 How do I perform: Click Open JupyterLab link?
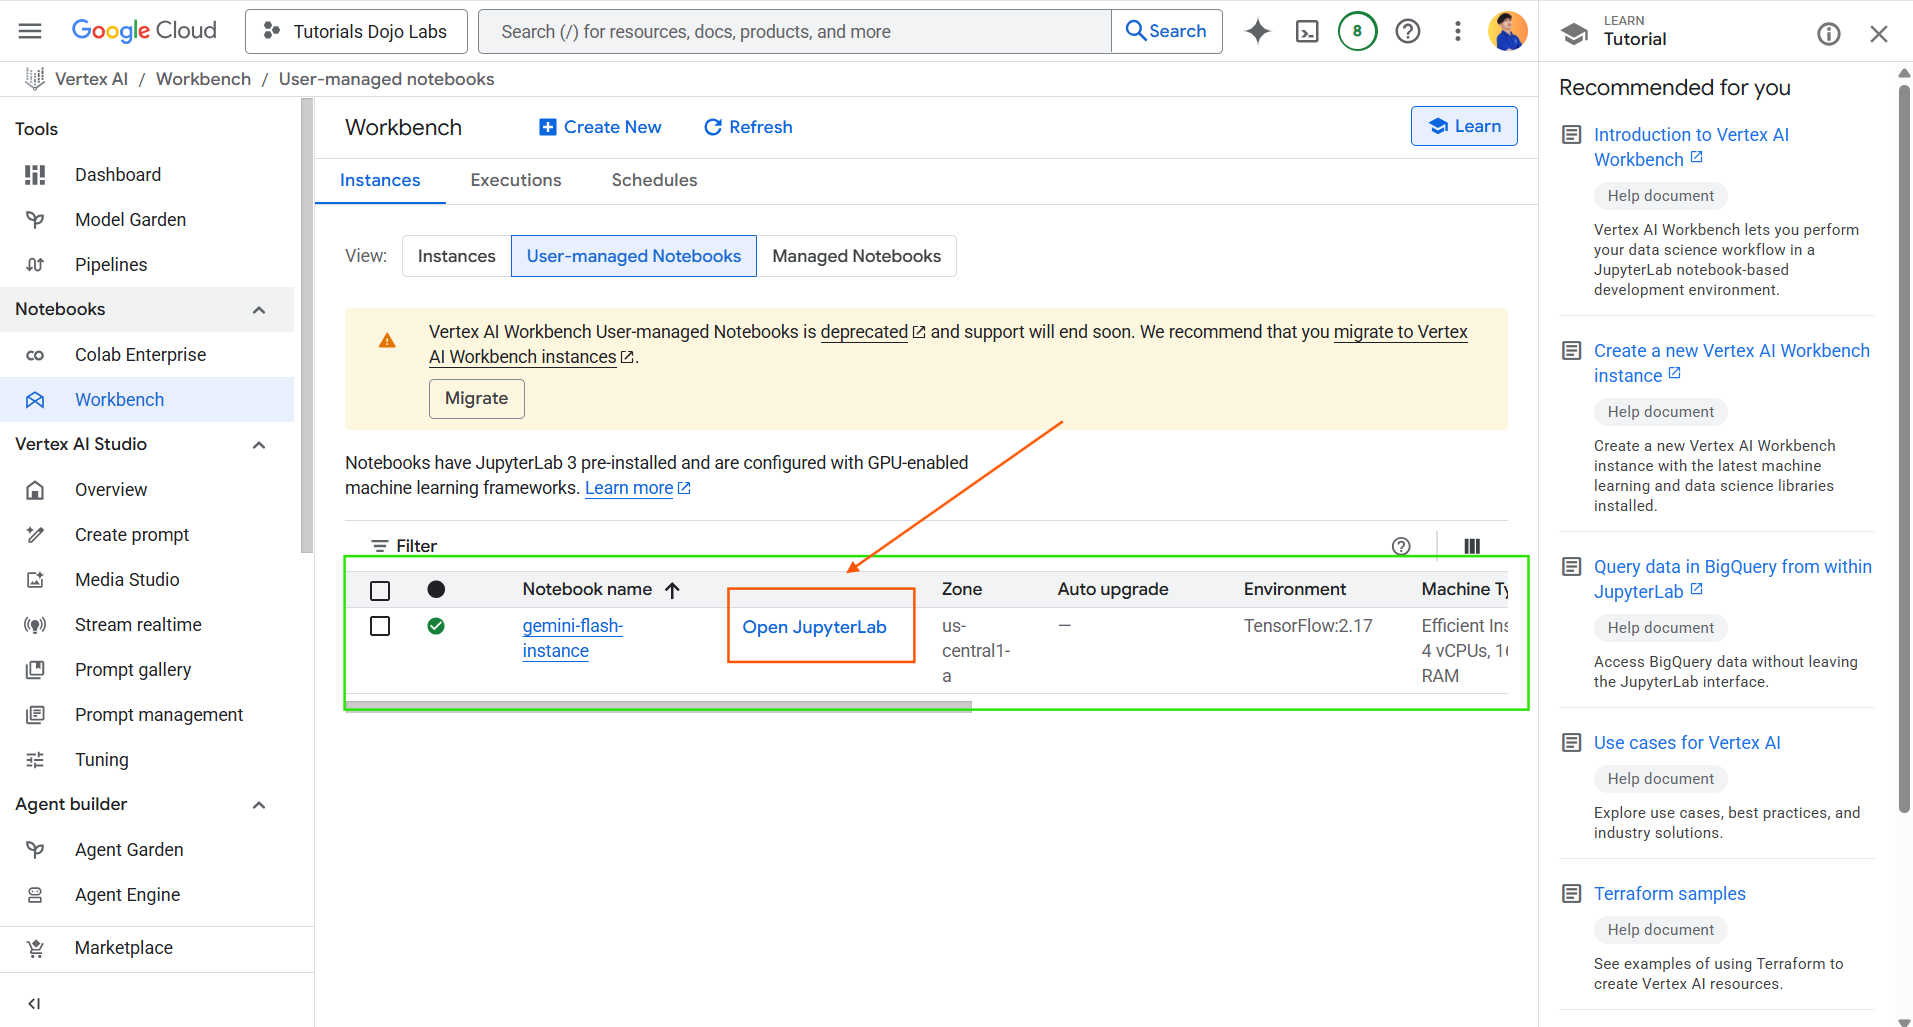coord(814,627)
